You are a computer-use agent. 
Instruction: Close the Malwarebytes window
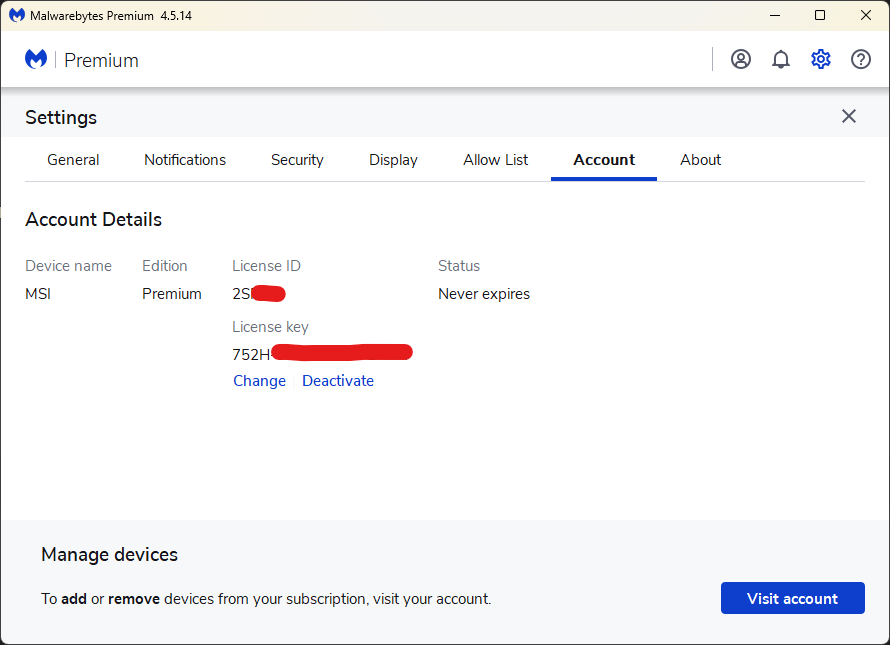point(866,15)
